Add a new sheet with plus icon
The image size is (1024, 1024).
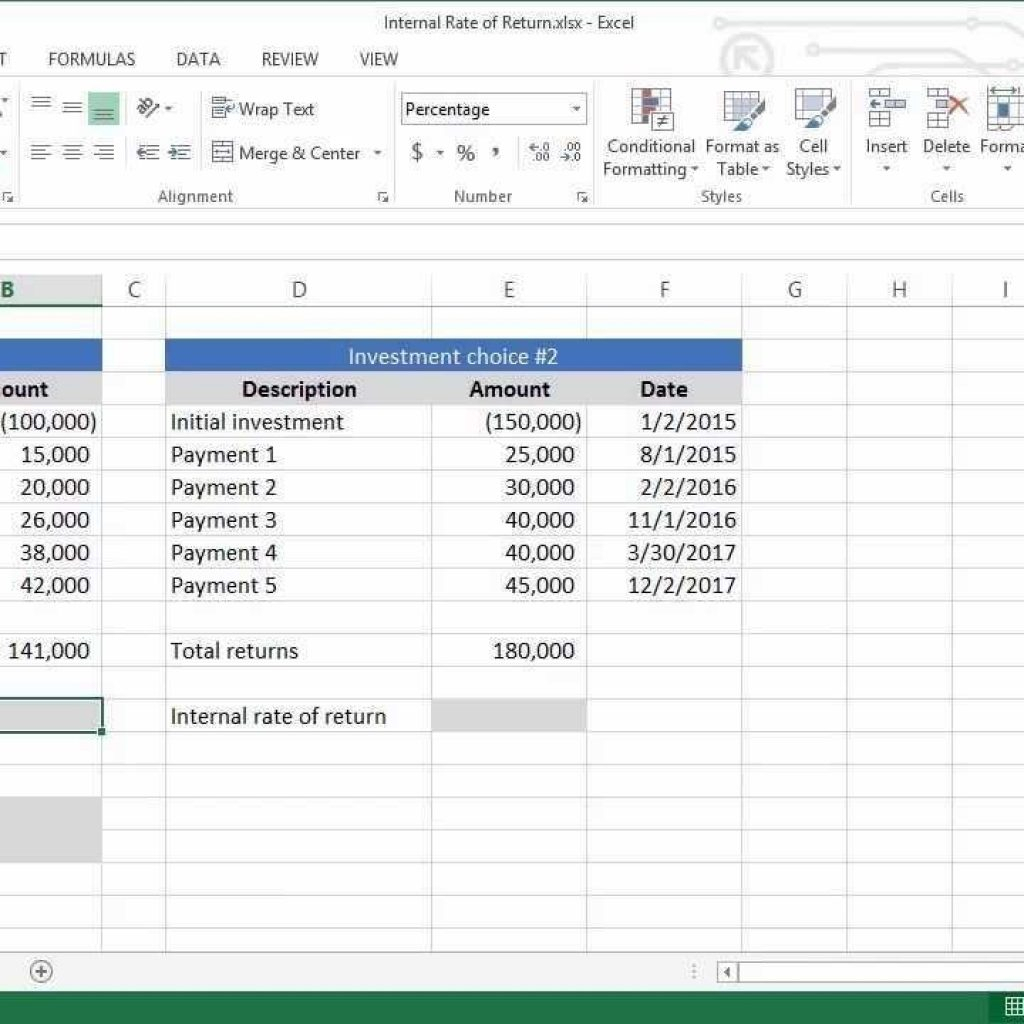tap(41, 971)
